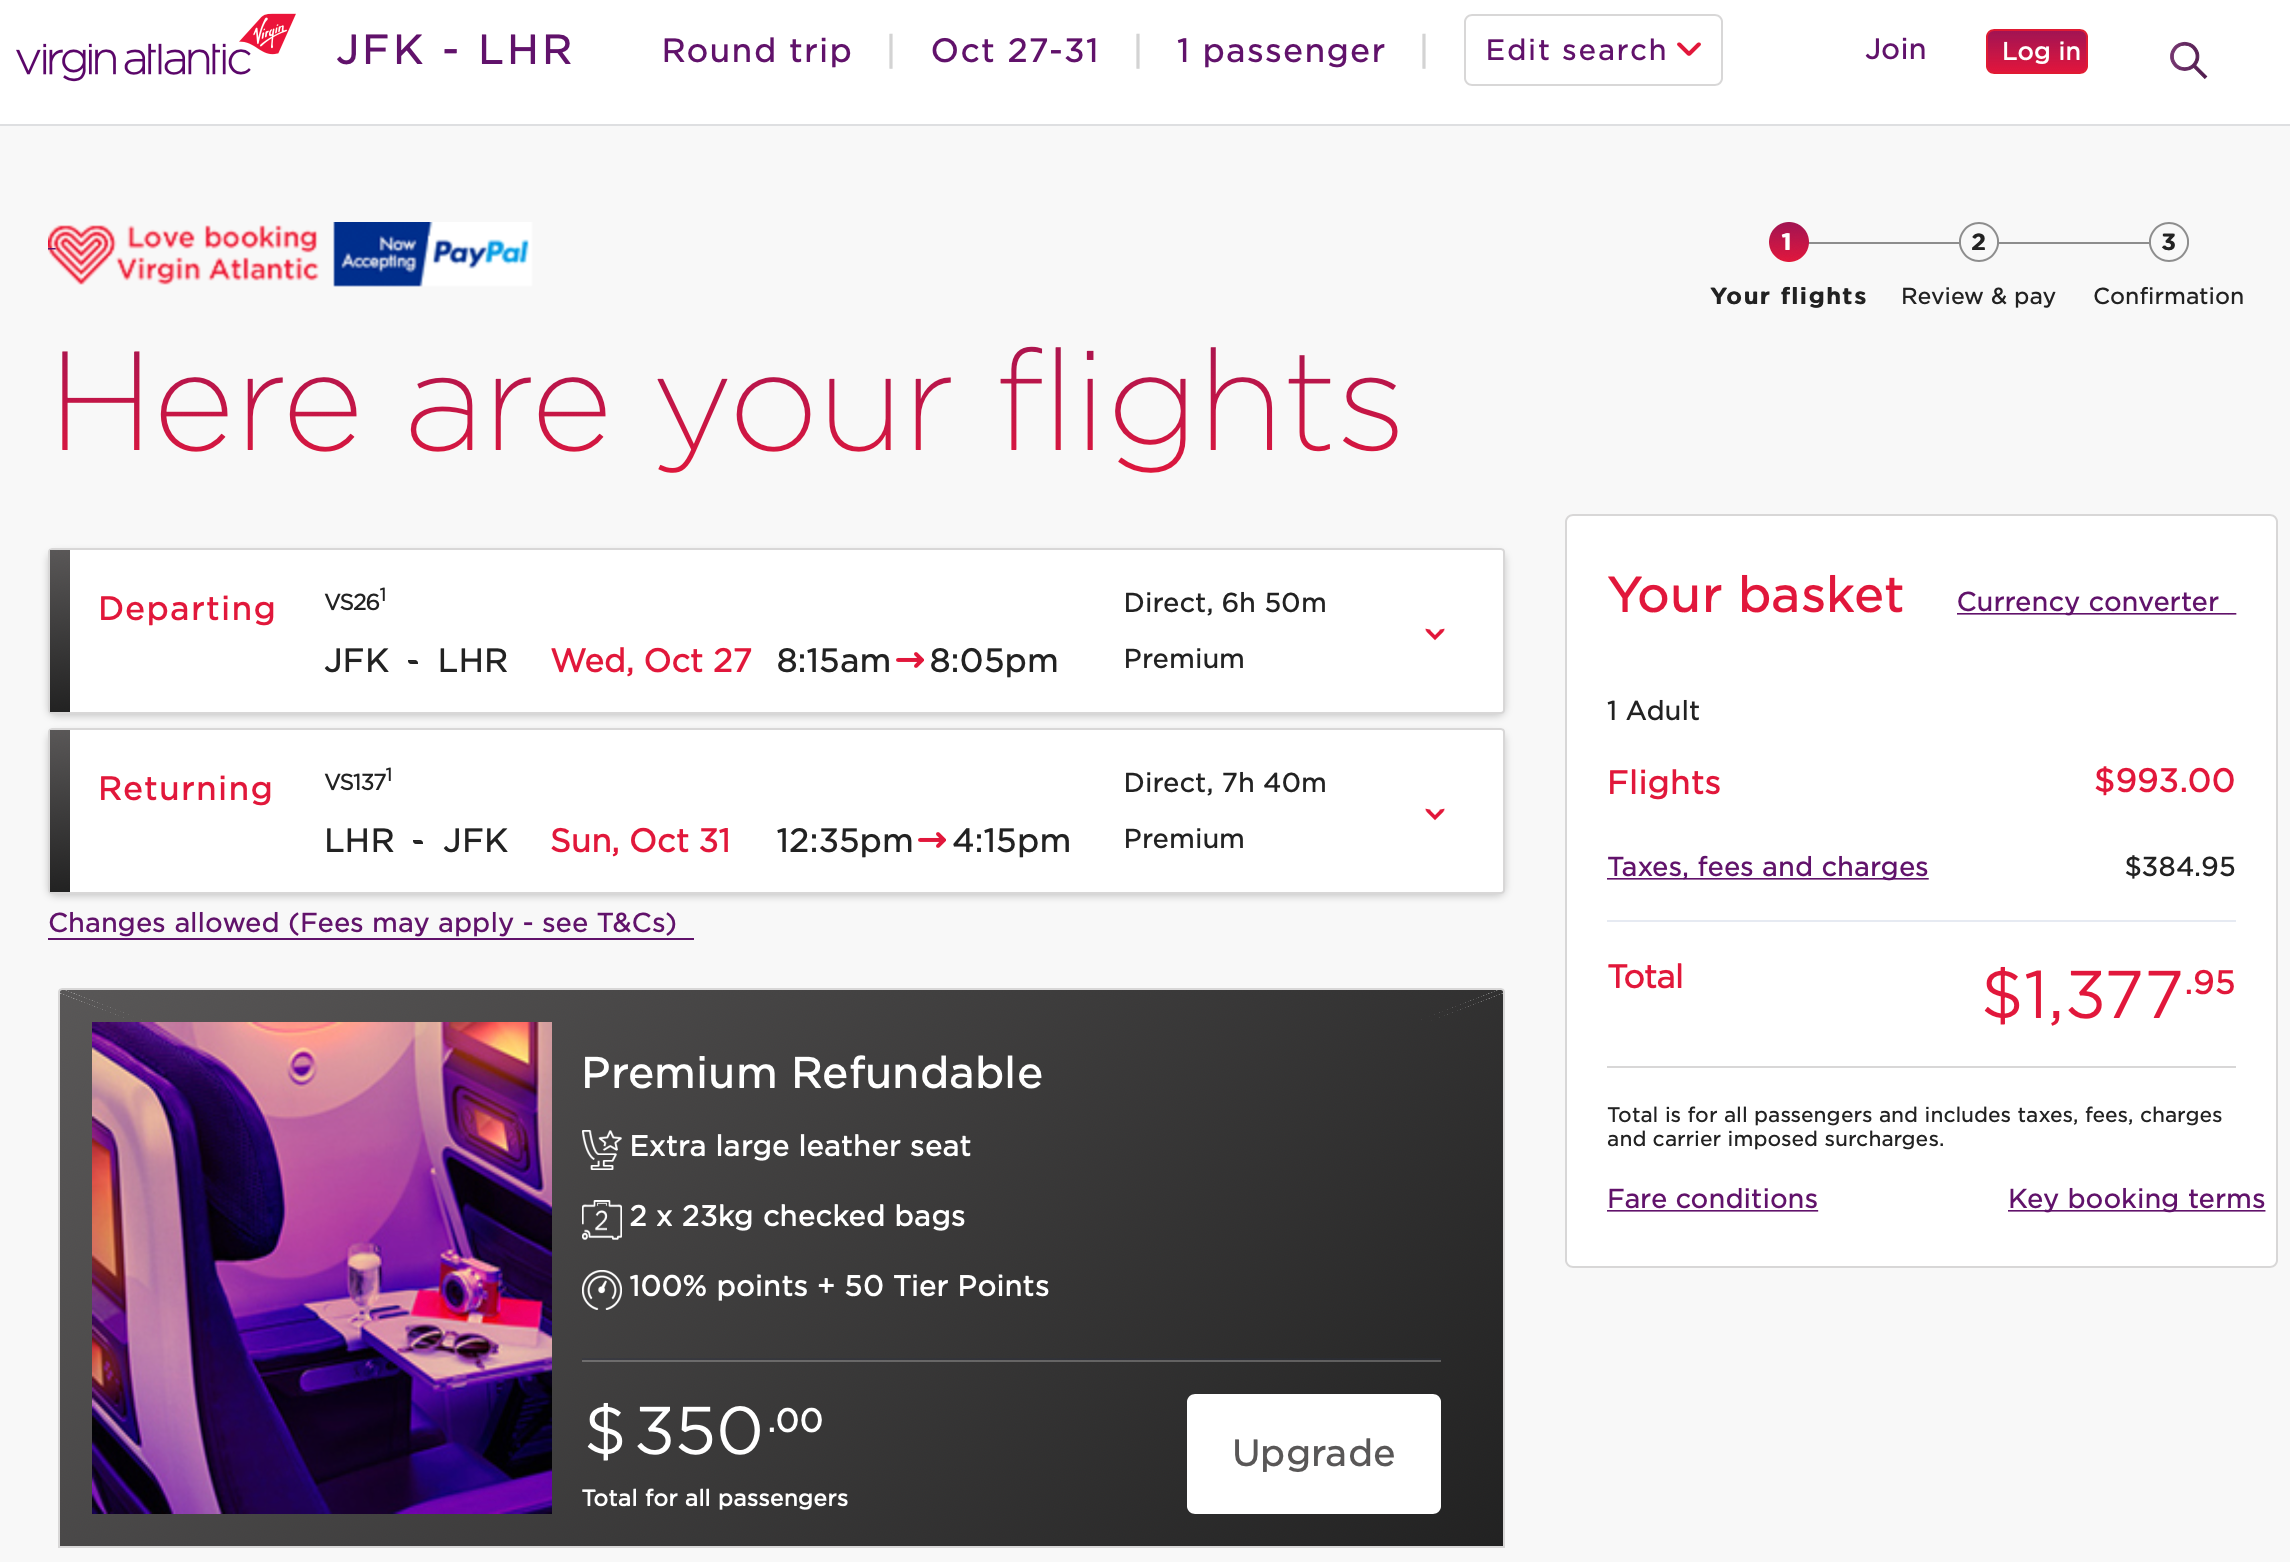Click the extra large leather seat icon
2290x1562 pixels.
click(x=601, y=1148)
